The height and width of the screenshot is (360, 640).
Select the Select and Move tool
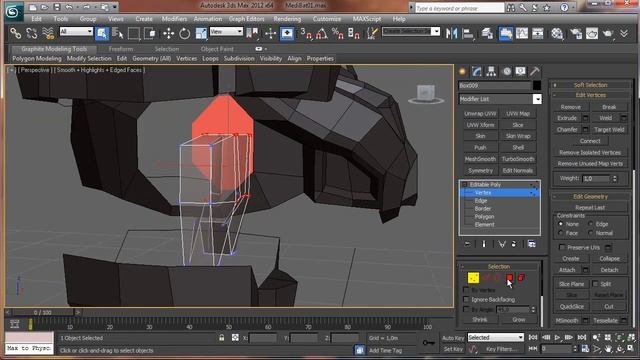pyautogui.click(x=169, y=33)
